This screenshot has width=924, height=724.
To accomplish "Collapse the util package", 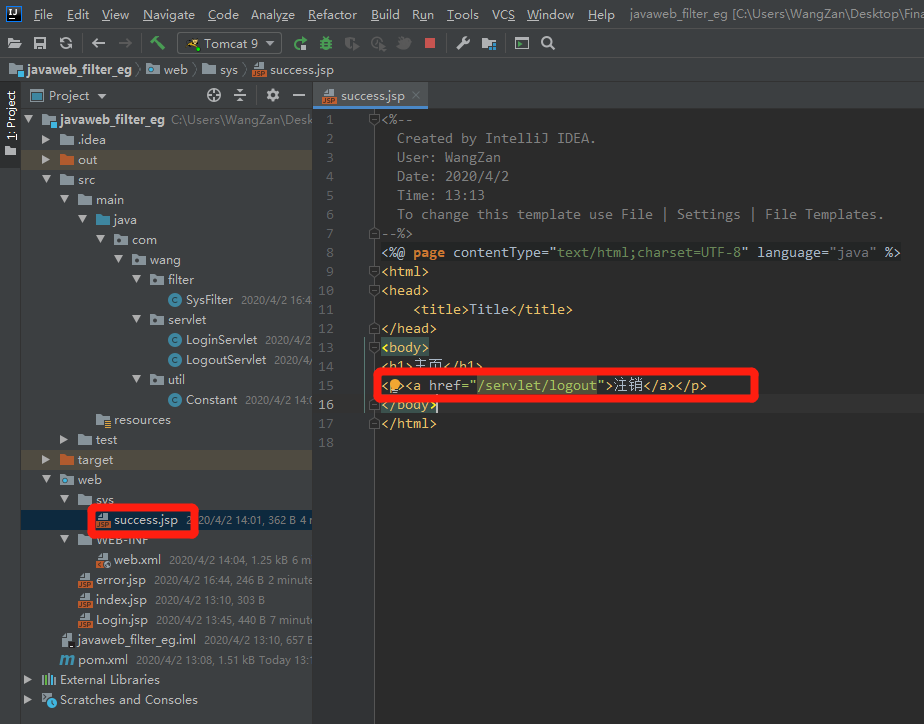I will pyautogui.click(x=137, y=379).
